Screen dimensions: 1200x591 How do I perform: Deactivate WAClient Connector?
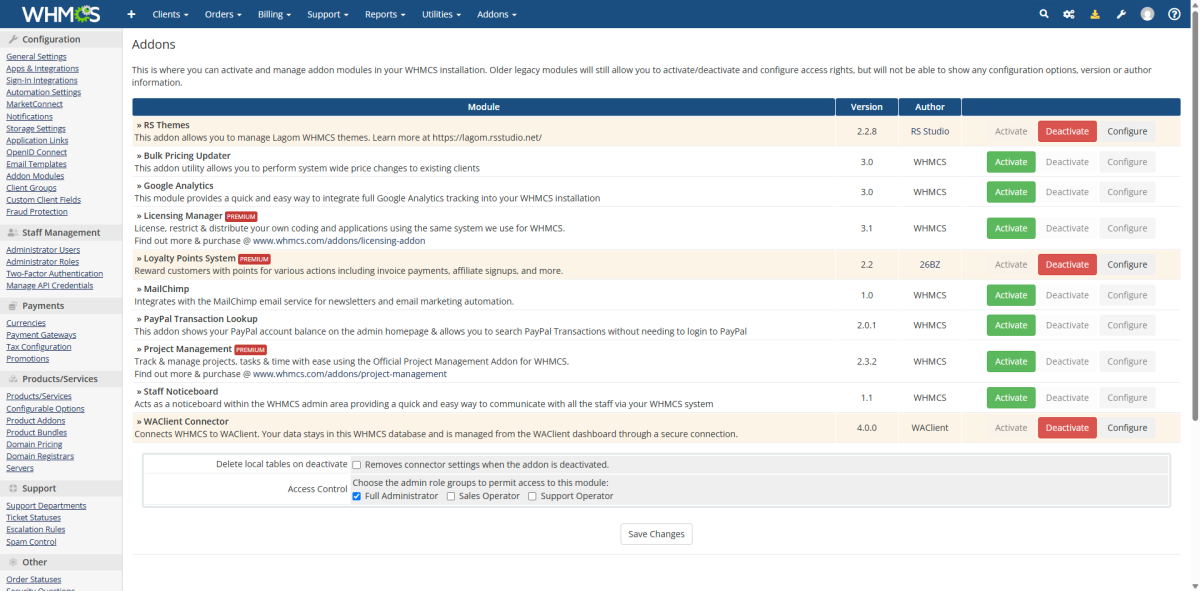(1067, 427)
